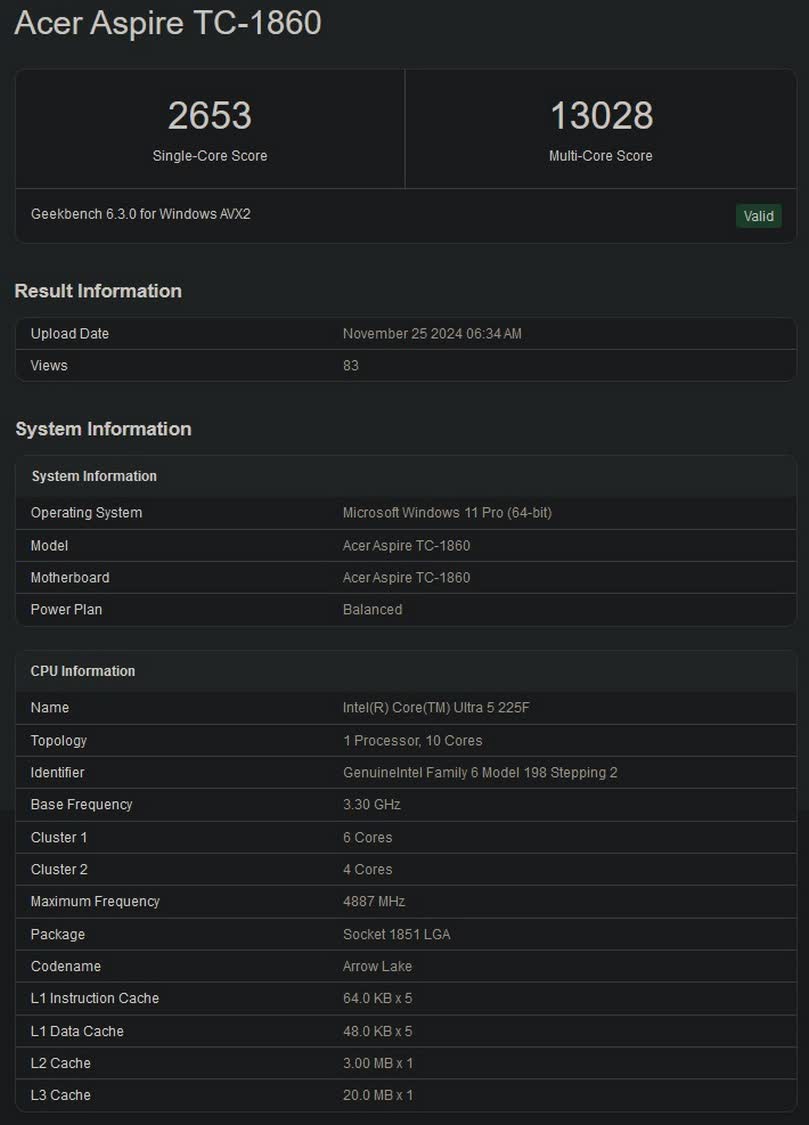Select the Balanced power plan value
Screen dimensions: 809x1125
point(372,610)
